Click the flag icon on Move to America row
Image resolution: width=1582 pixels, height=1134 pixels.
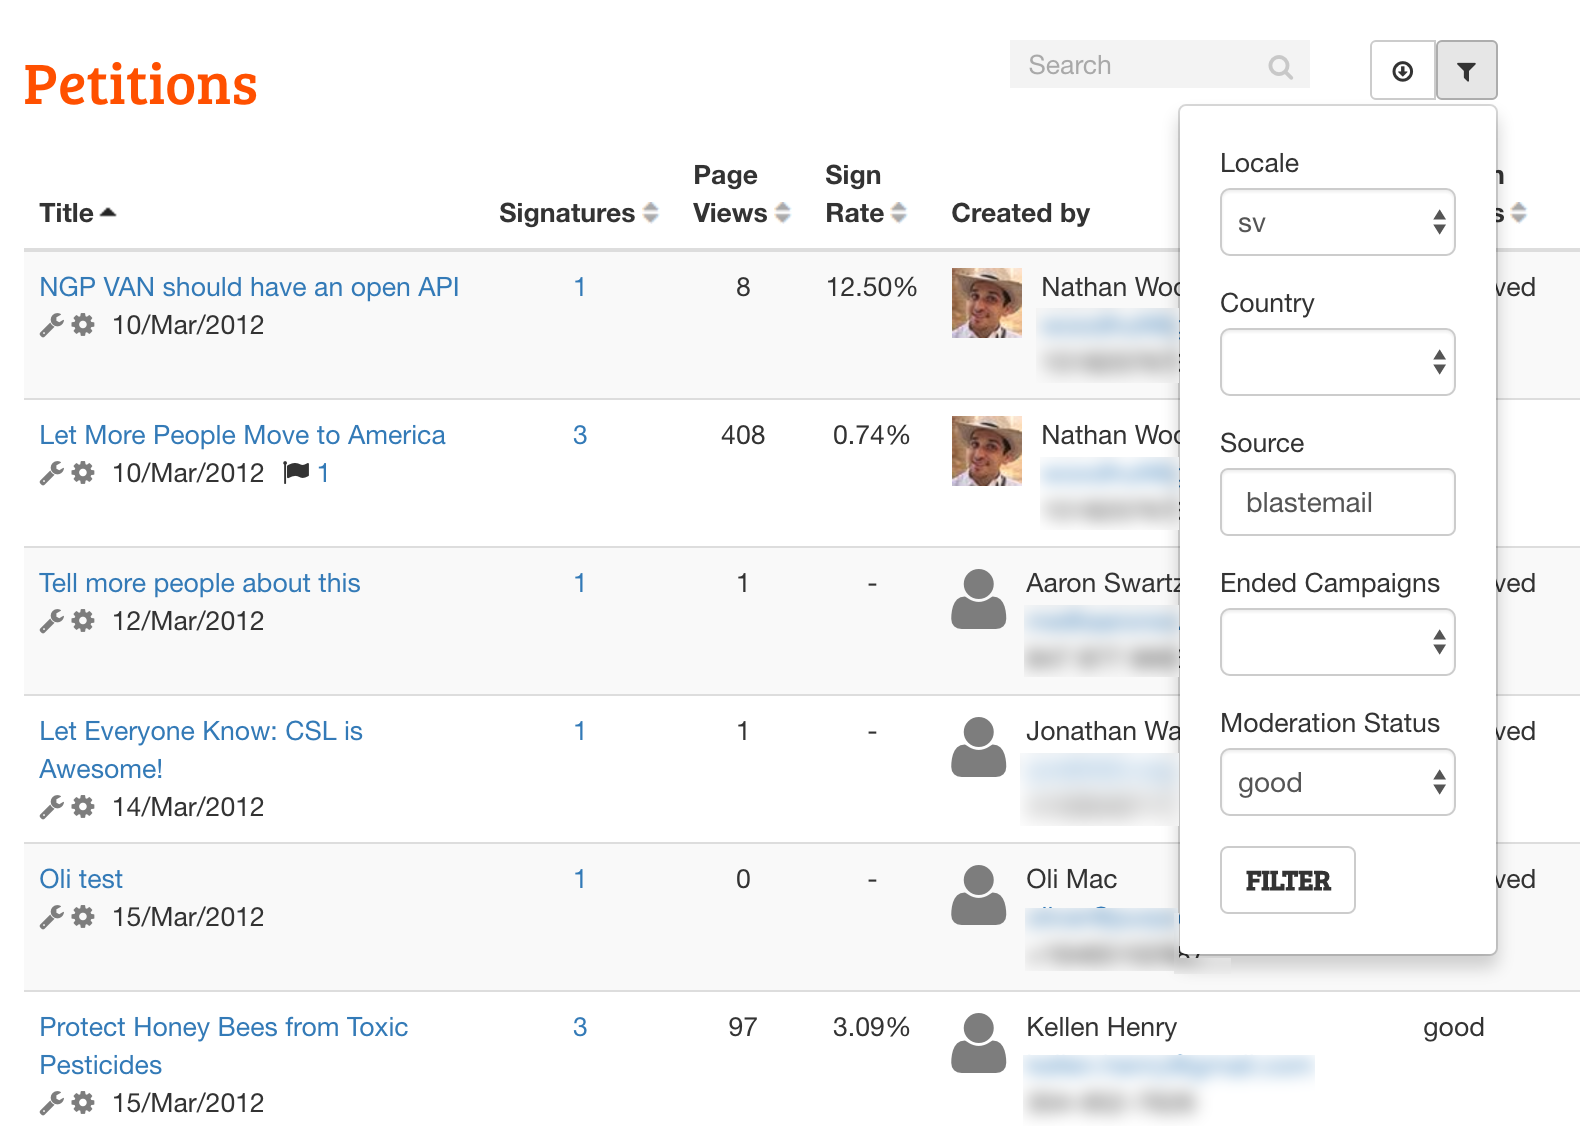pos(297,472)
